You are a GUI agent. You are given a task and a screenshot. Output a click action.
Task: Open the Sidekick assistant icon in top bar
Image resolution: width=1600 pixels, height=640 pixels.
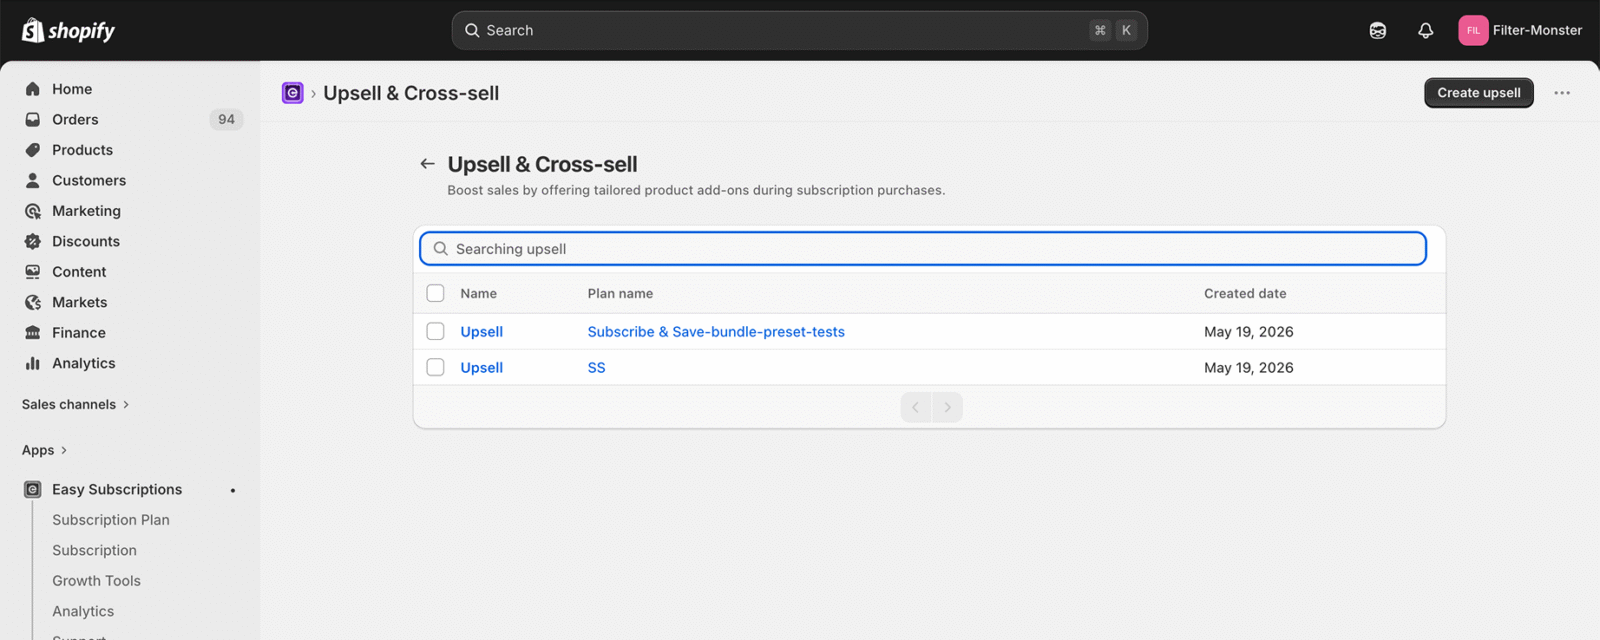click(x=1378, y=30)
